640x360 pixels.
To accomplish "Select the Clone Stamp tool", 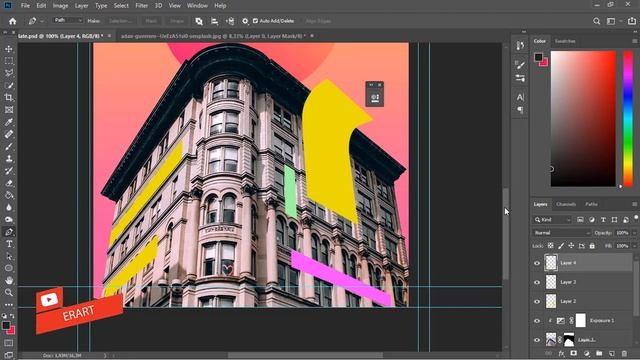I will (9, 159).
